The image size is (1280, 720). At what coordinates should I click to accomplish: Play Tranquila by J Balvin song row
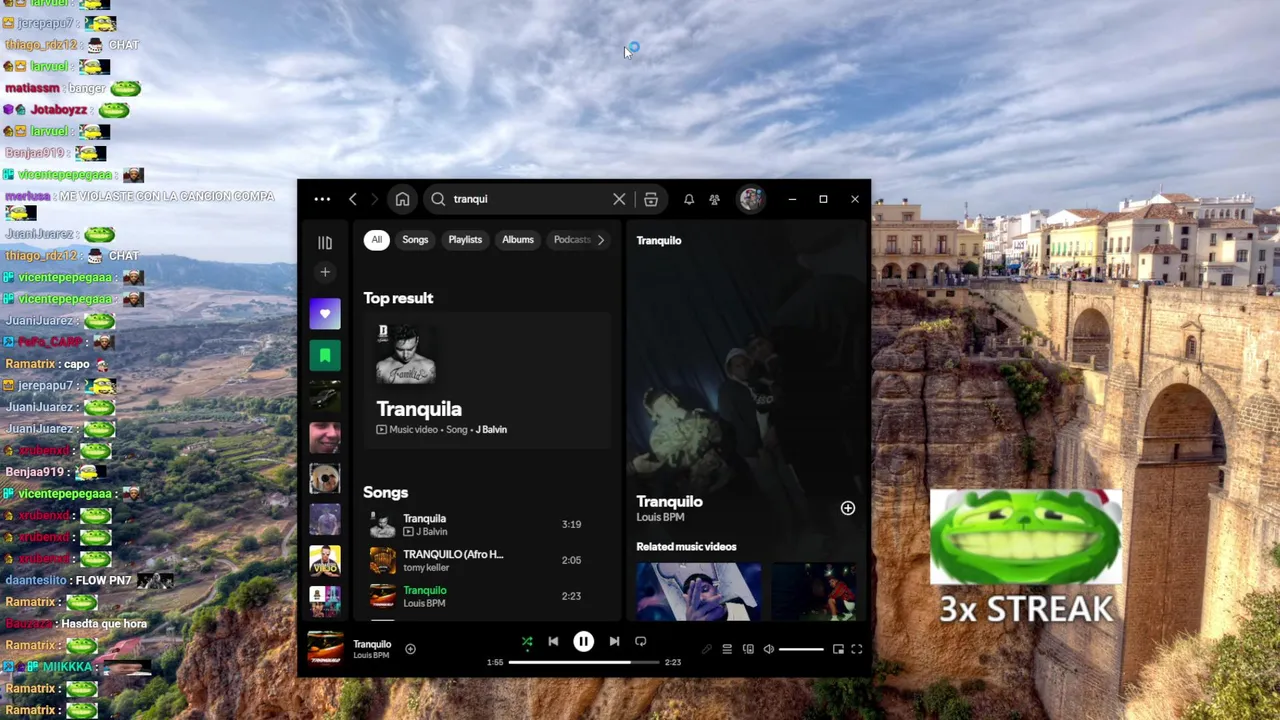click(x=487, y=525)
